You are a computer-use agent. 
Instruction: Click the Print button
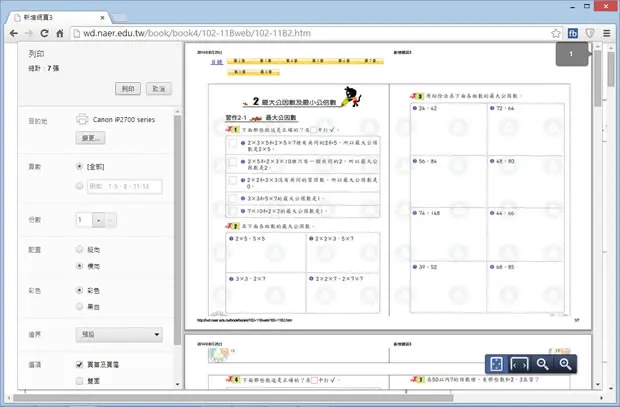tap(128, 89)
